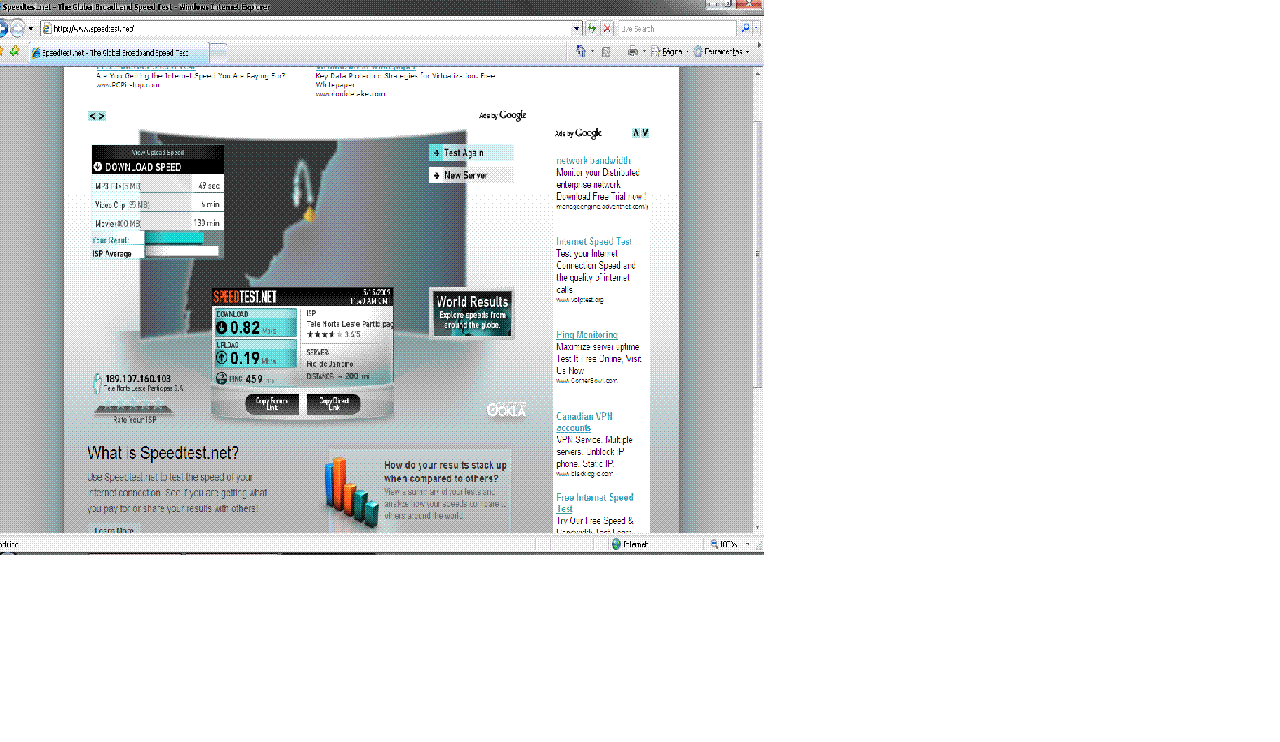The height and width of the screenshot is (742, 1280).
Task: Click the Ookla logo
Action: tap(506, 410)
